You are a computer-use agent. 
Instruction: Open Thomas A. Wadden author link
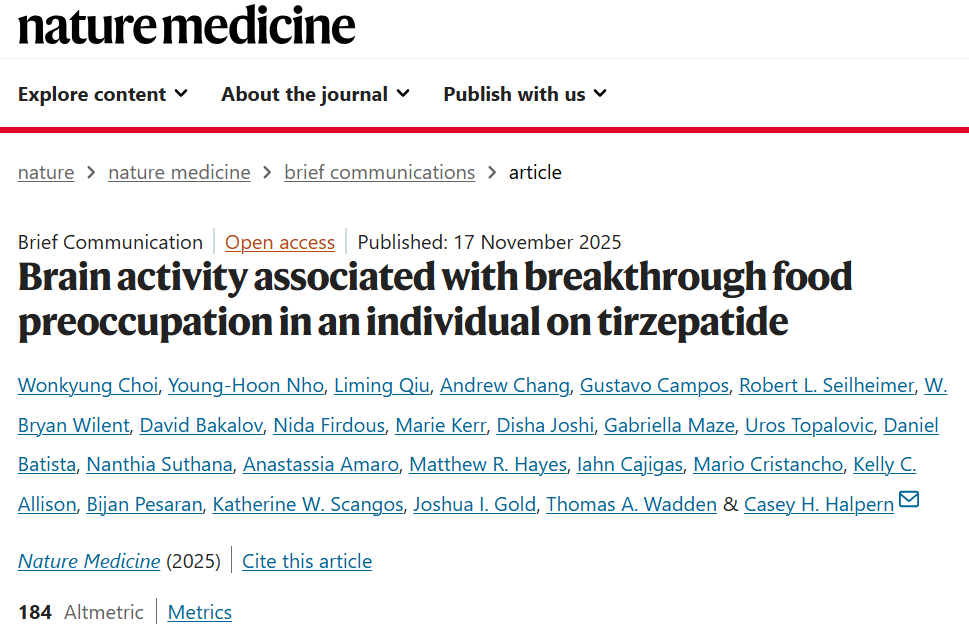pyautogui.click(x=631, y=505)
